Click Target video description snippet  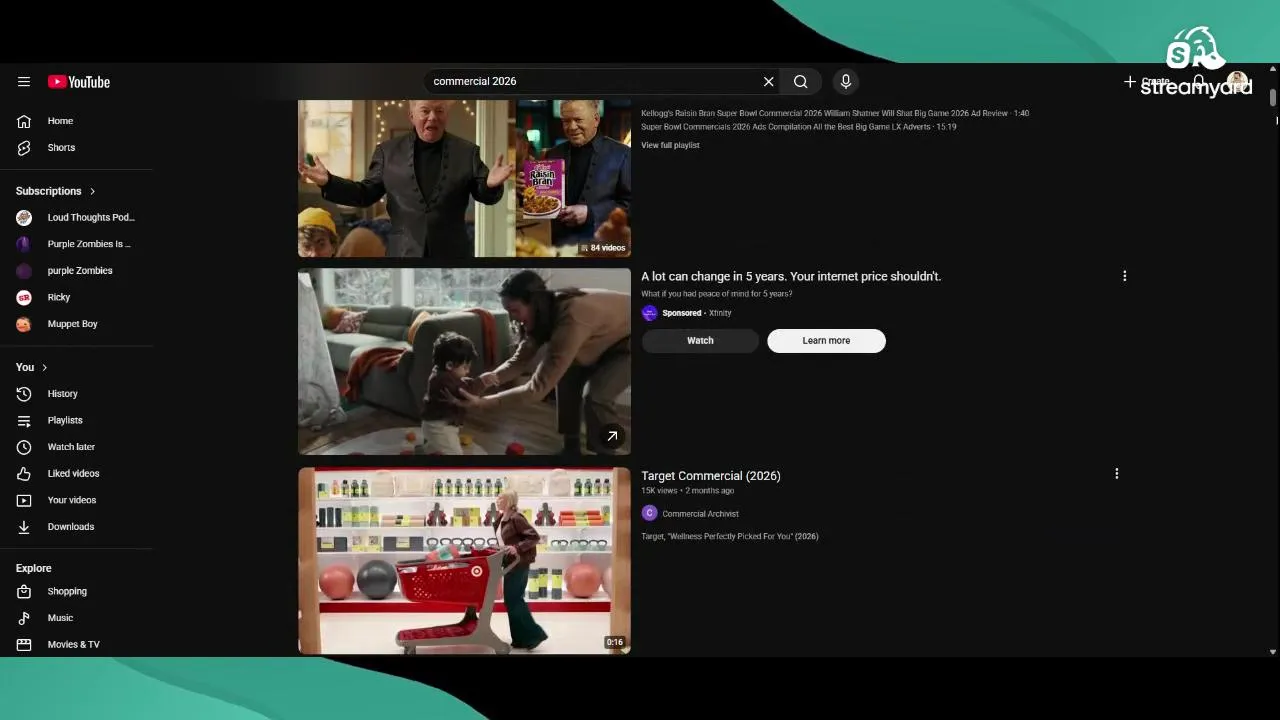tap(729, 537)
